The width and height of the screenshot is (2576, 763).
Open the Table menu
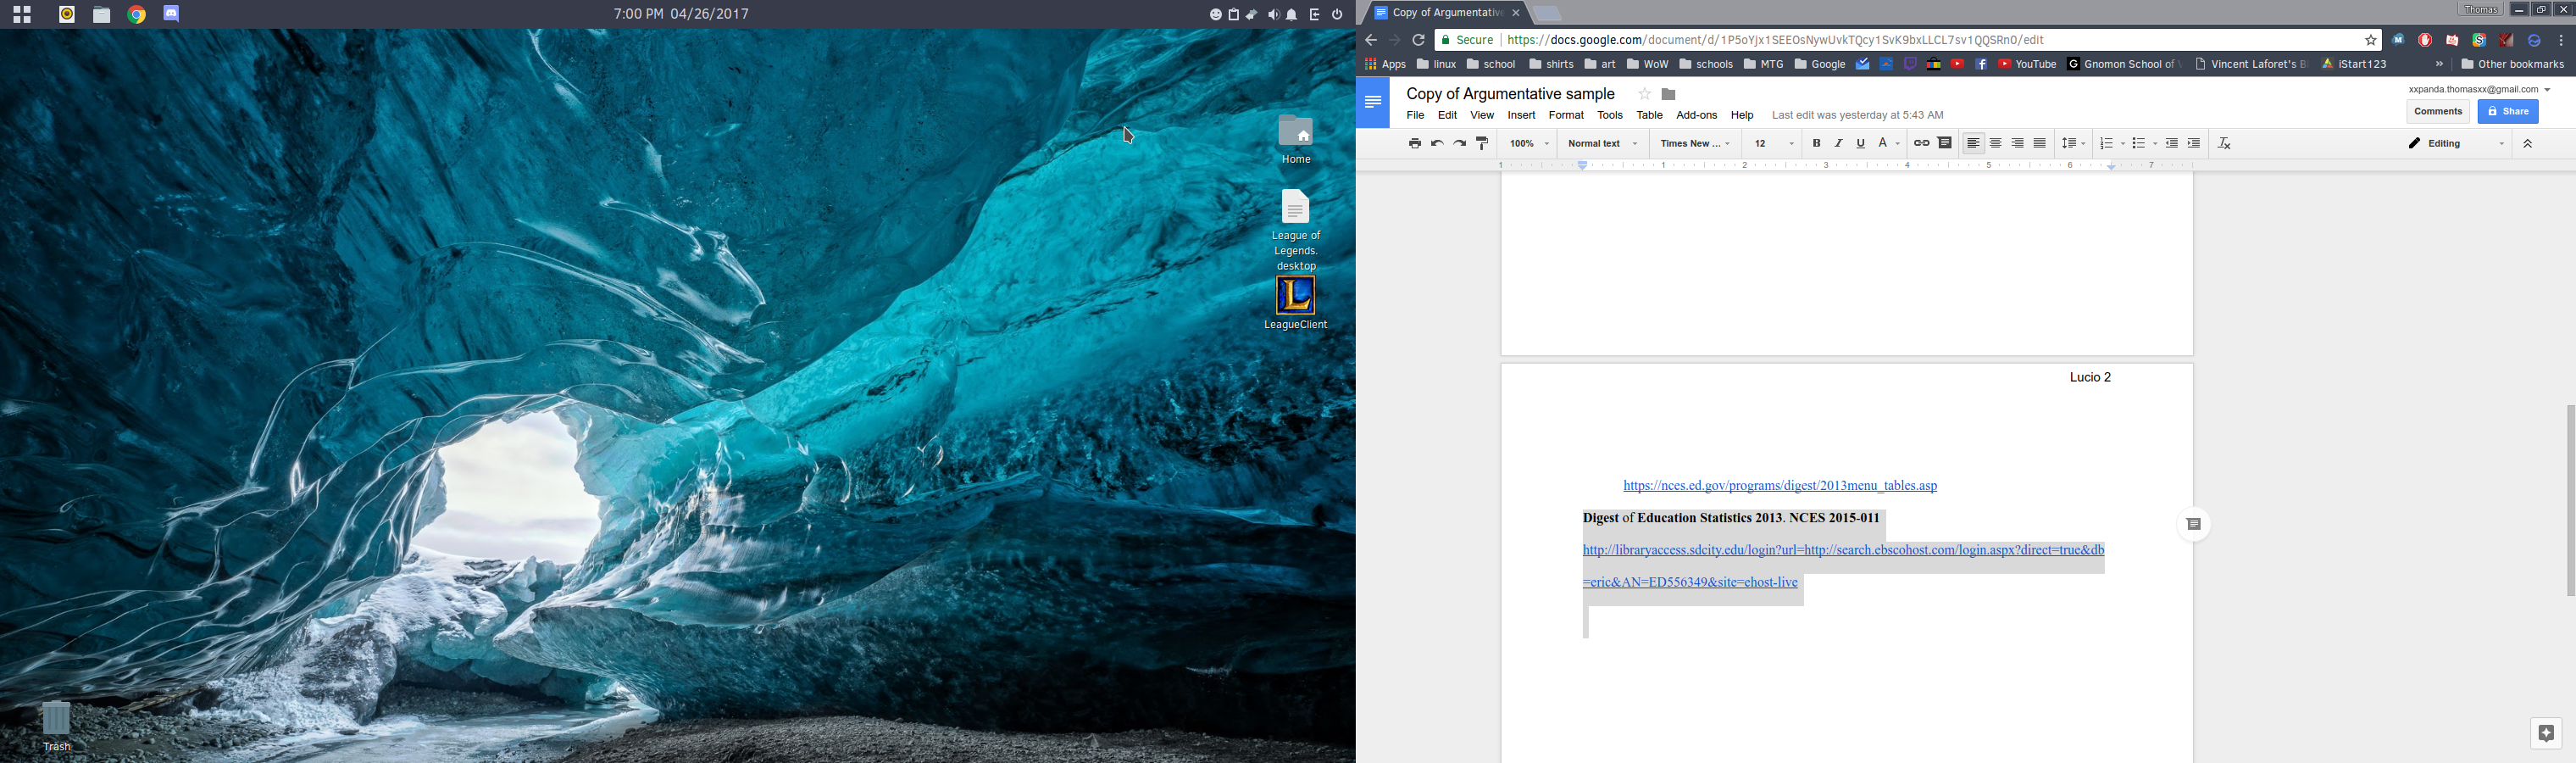(x=1649, y=115)
